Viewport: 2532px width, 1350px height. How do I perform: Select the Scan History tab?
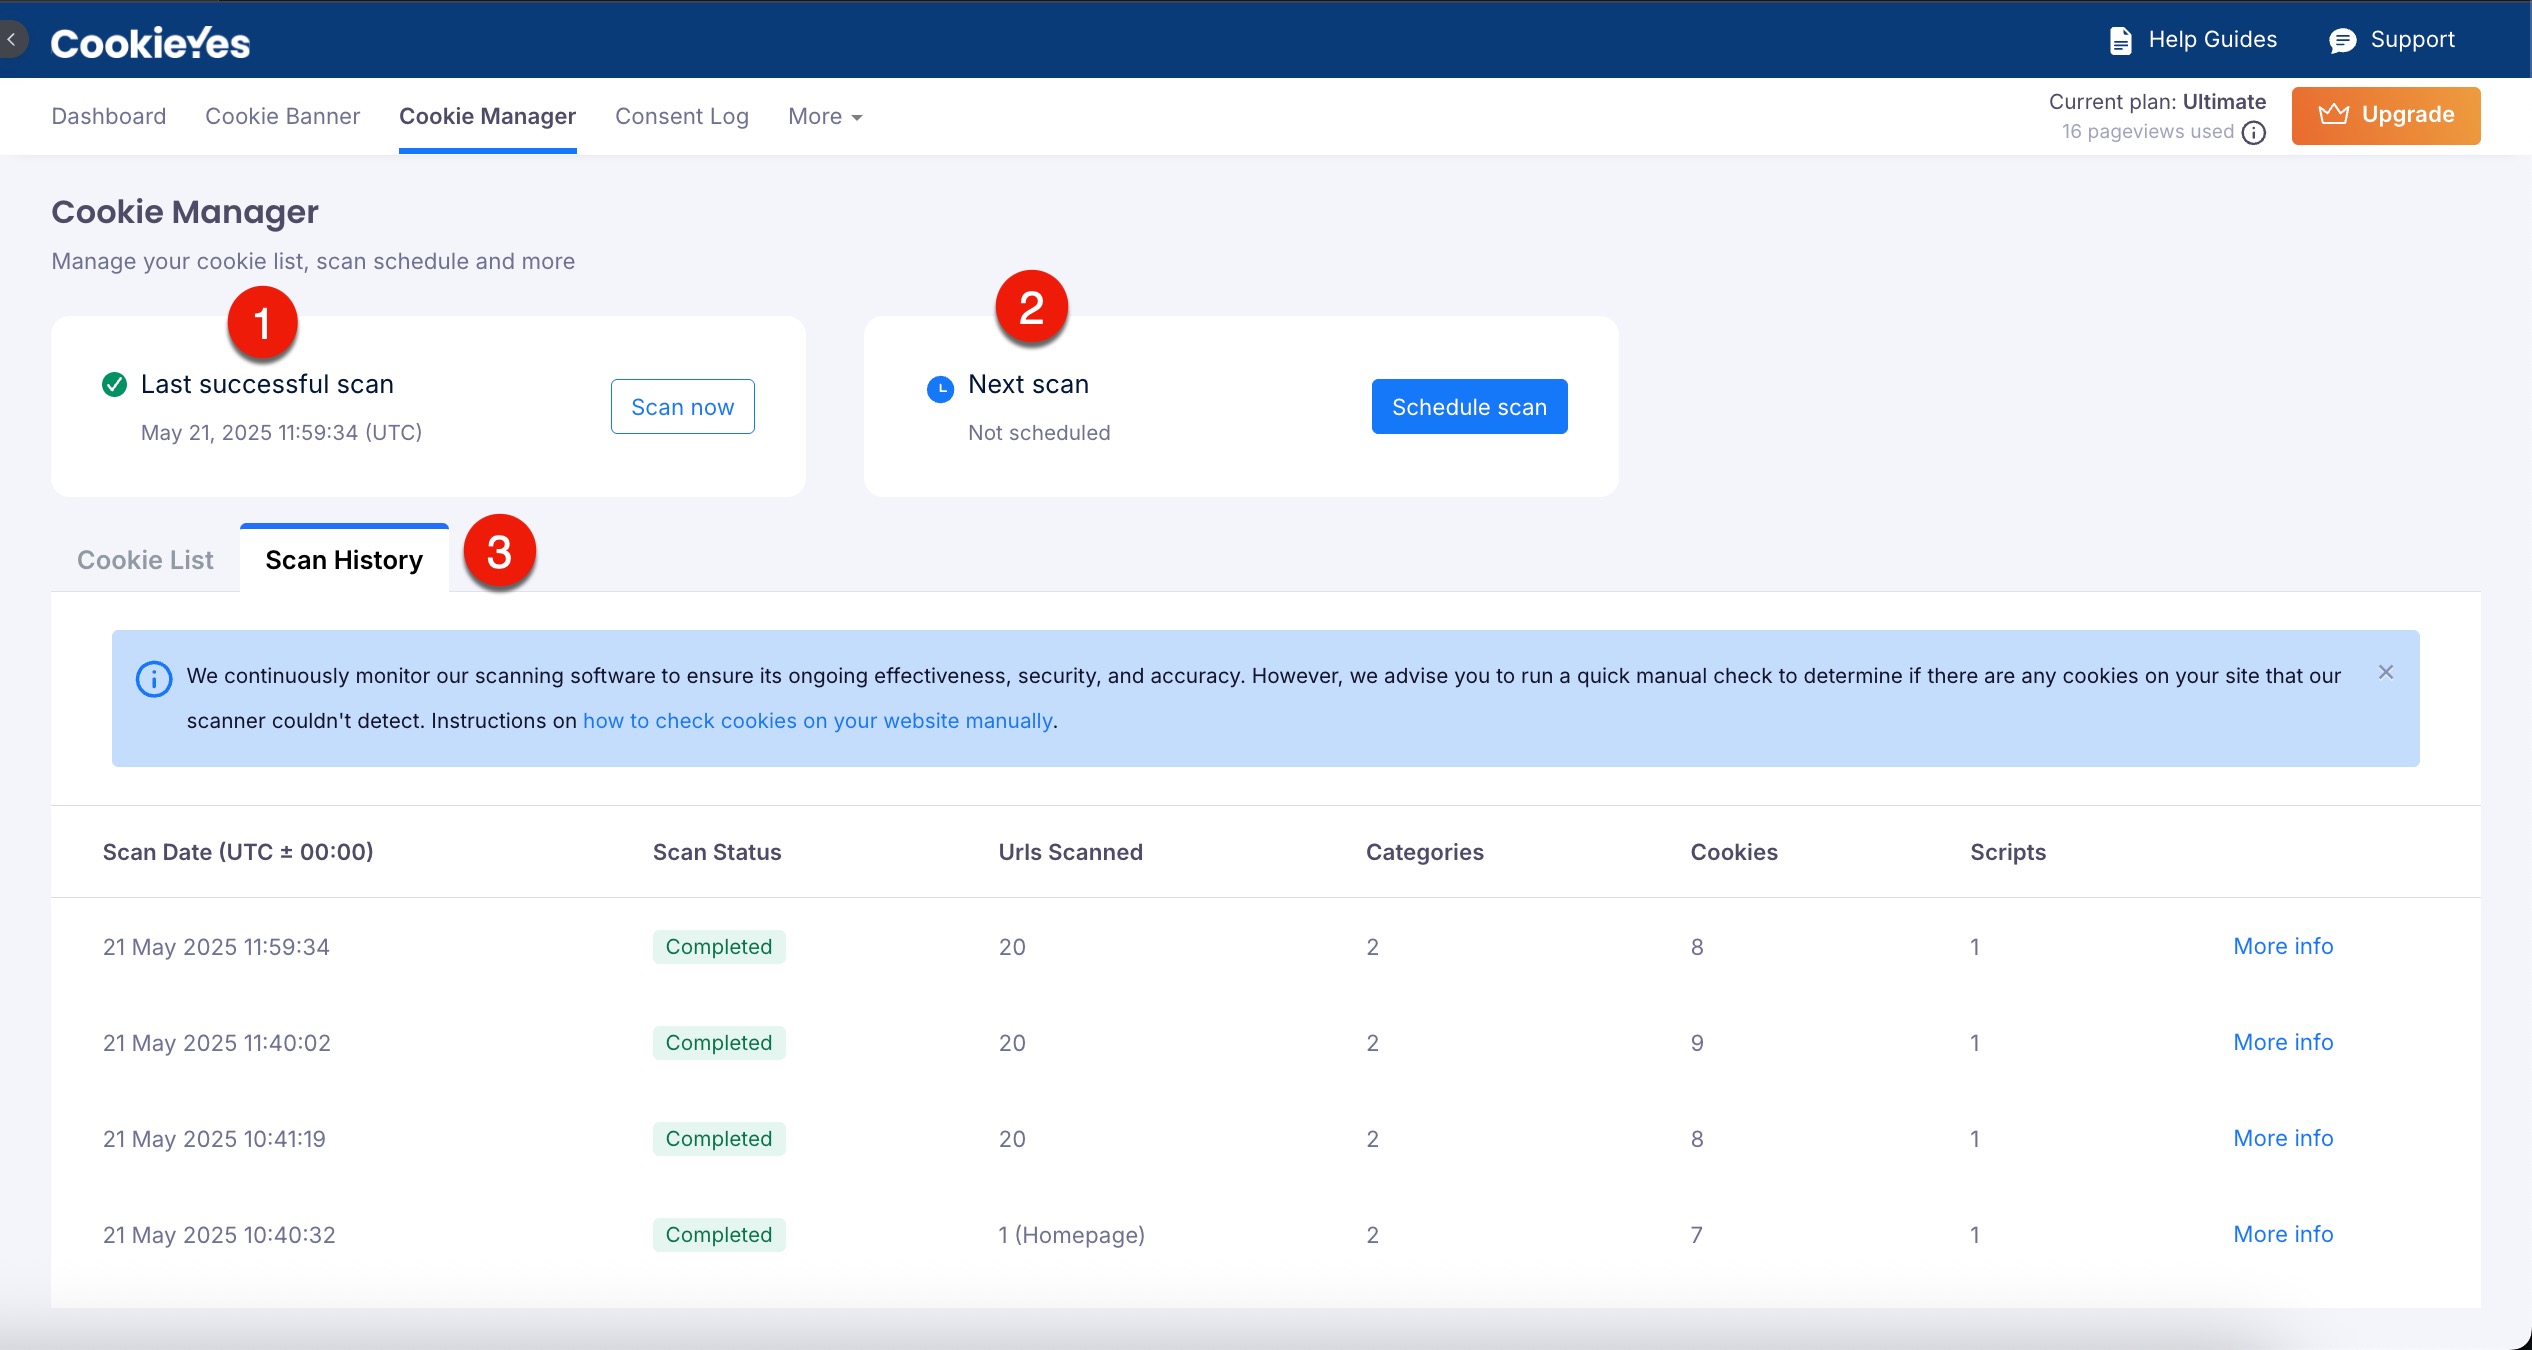point(344,560)
